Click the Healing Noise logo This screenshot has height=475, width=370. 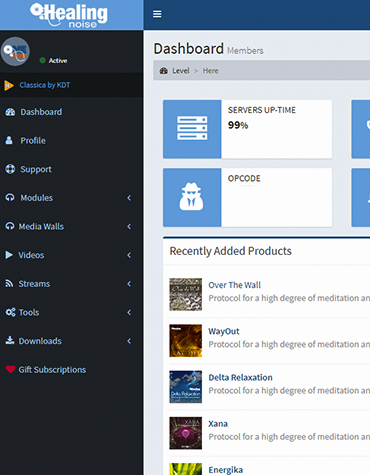click(69, 15)
